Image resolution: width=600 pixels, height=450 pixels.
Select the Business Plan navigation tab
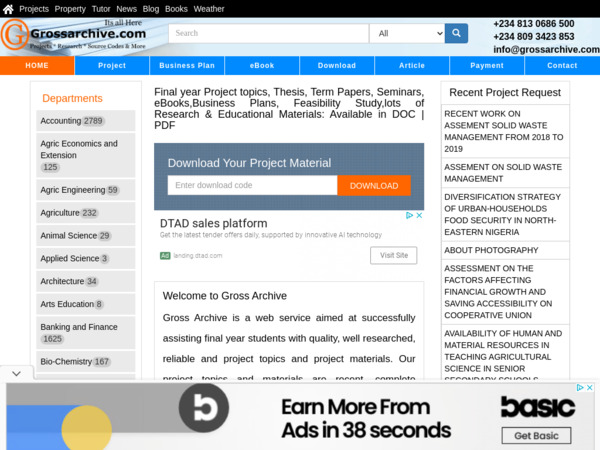coord(187,65)
